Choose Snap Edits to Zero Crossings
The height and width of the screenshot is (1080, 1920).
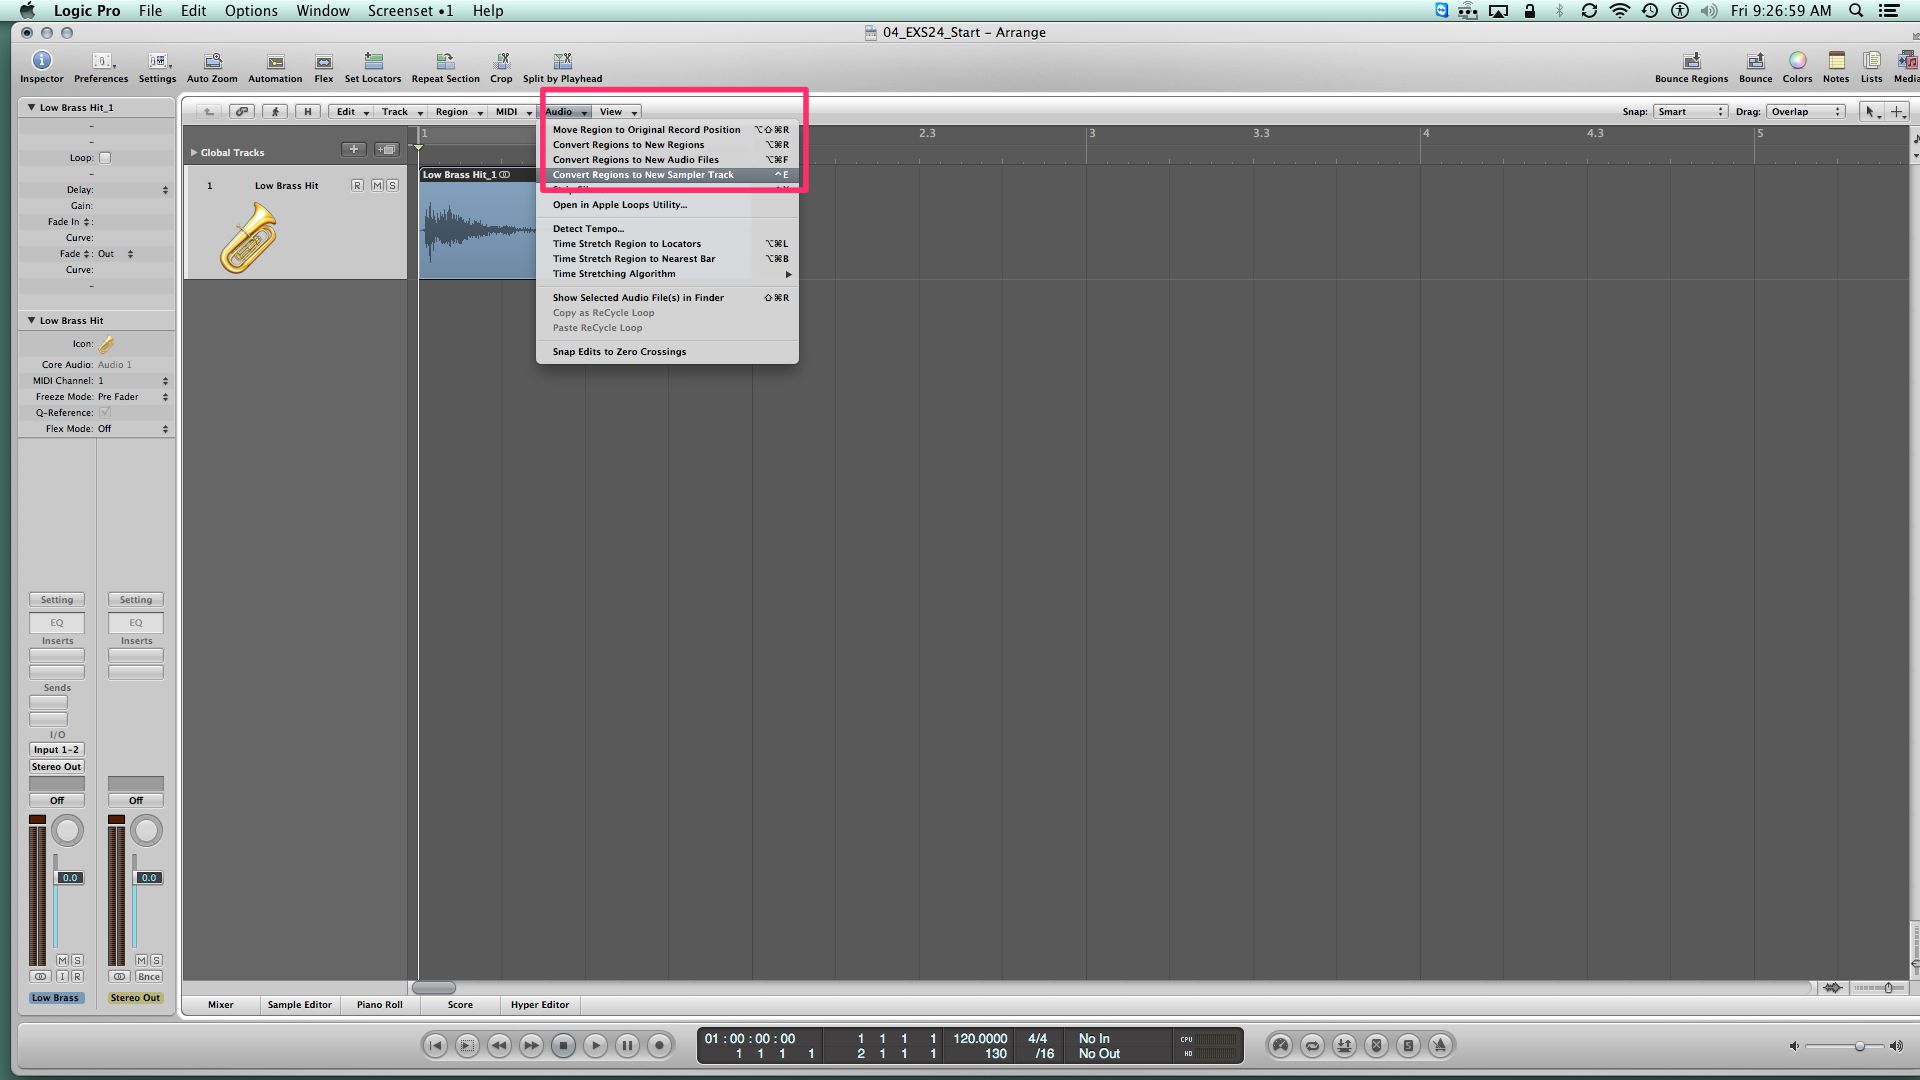click(668, 352)
